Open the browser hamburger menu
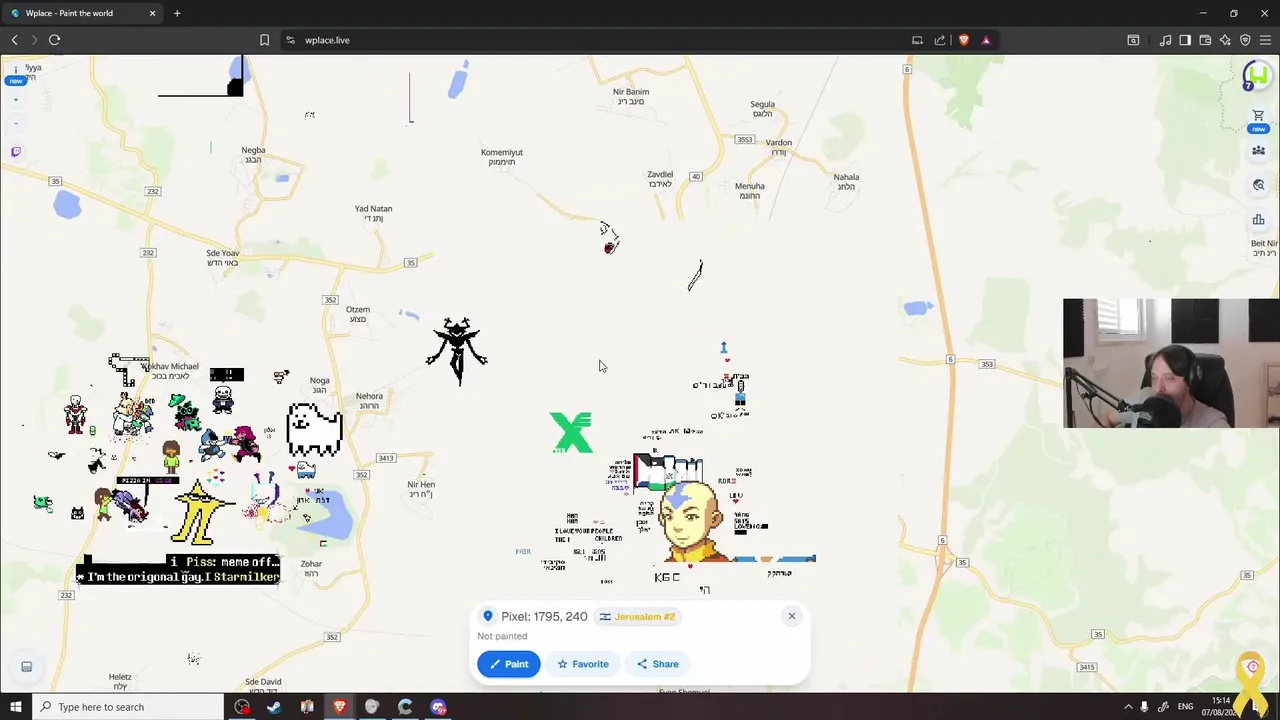The width and height of the screenshot is (1280, 720). pos(1265,40)
